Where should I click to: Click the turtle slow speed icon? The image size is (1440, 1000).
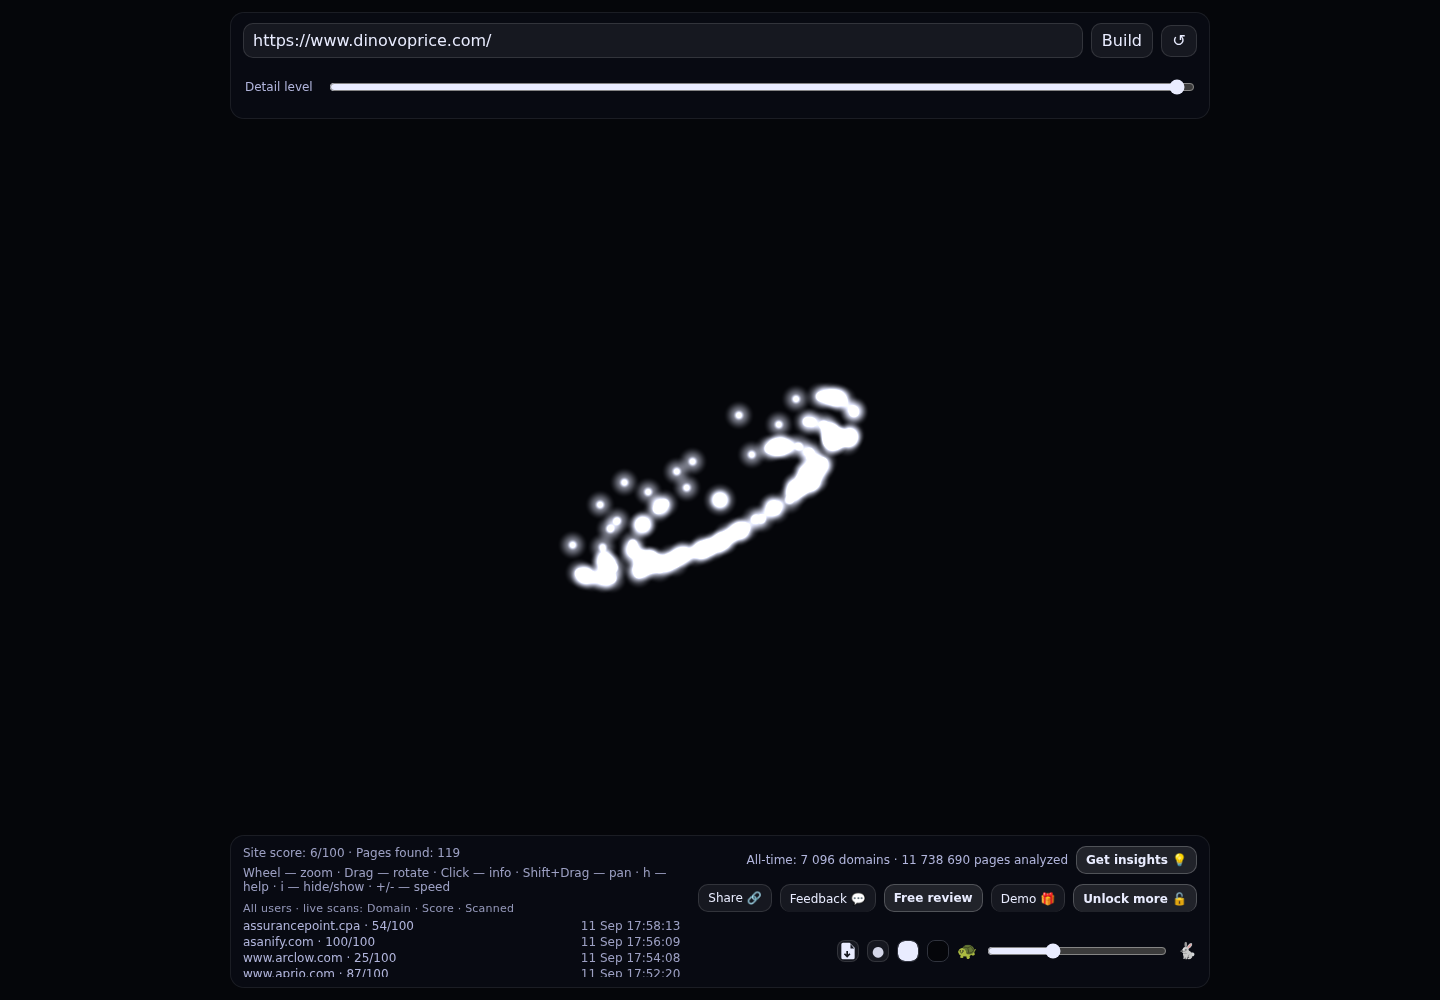967,951
